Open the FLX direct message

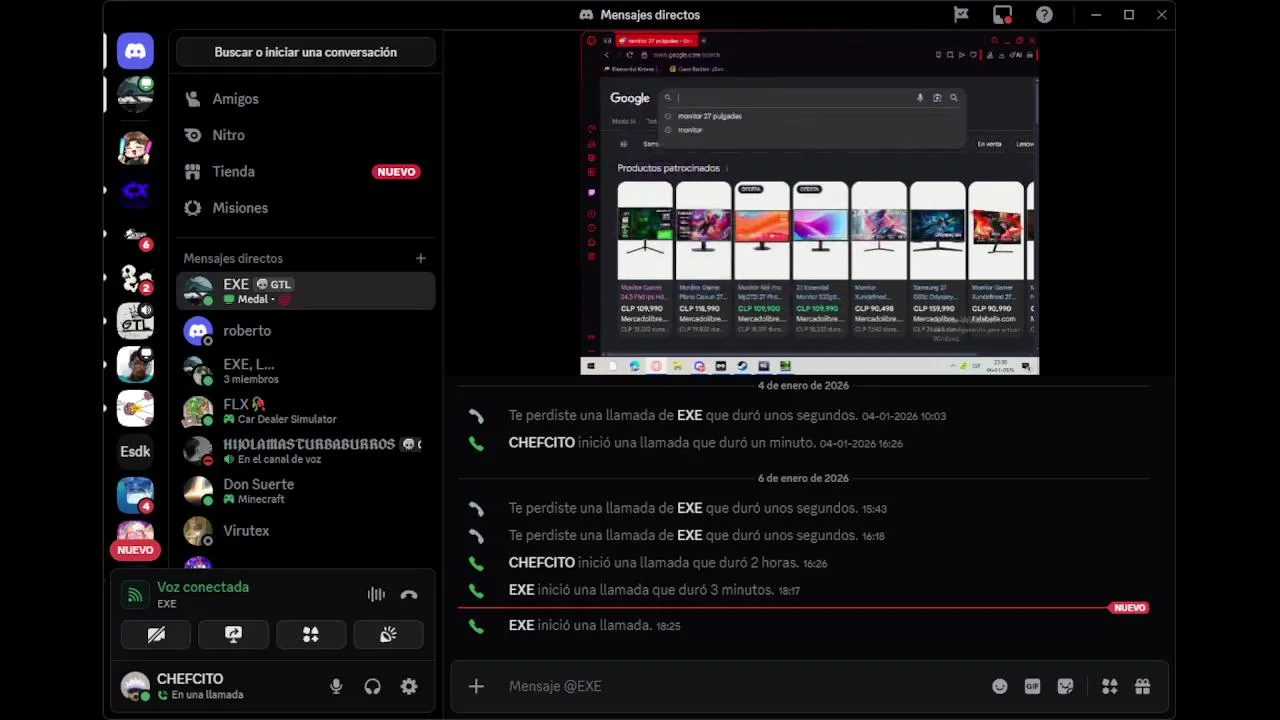305,411
